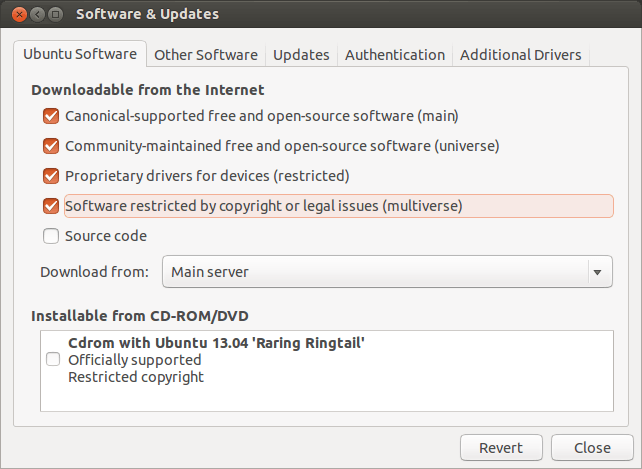Image resolution: width=642 pixels, height=469 pixels.
Task: Open the Download from server dropdown
Action: tap(386, 271)
